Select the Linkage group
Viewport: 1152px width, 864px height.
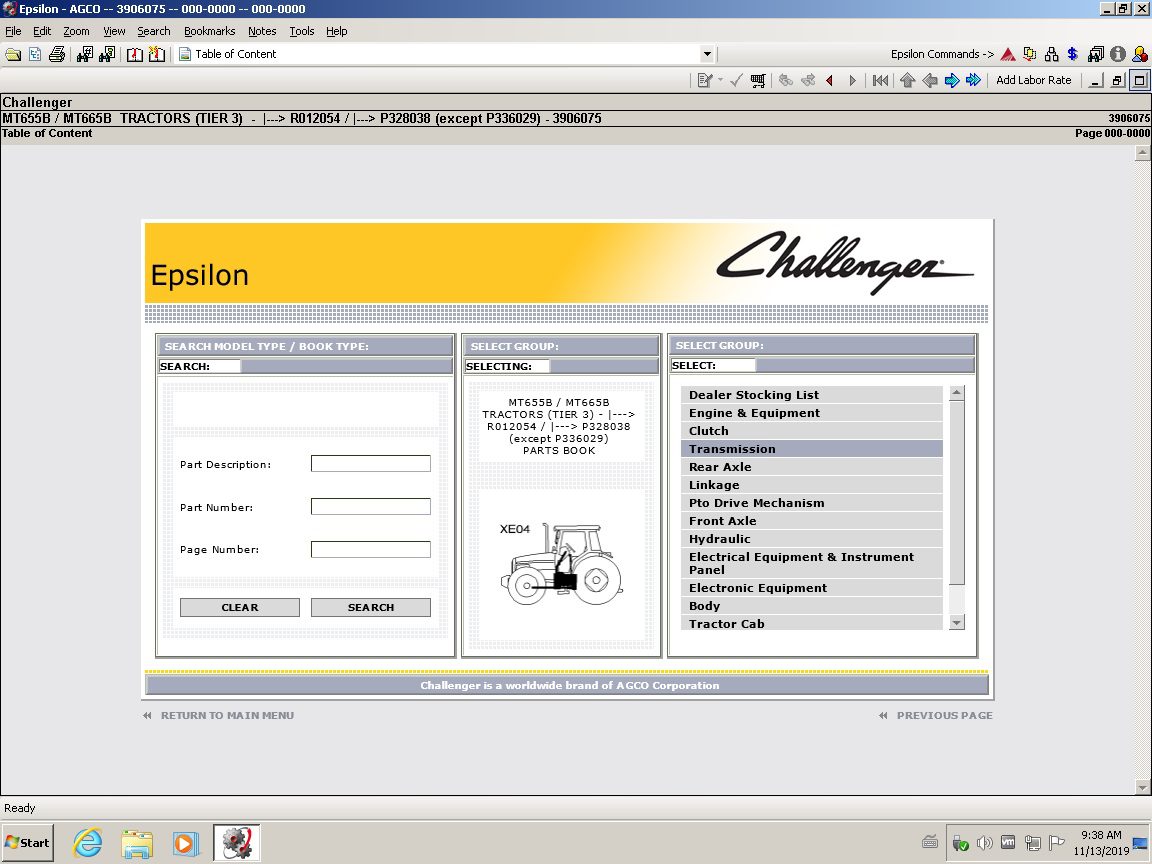(x=811, y=485)
